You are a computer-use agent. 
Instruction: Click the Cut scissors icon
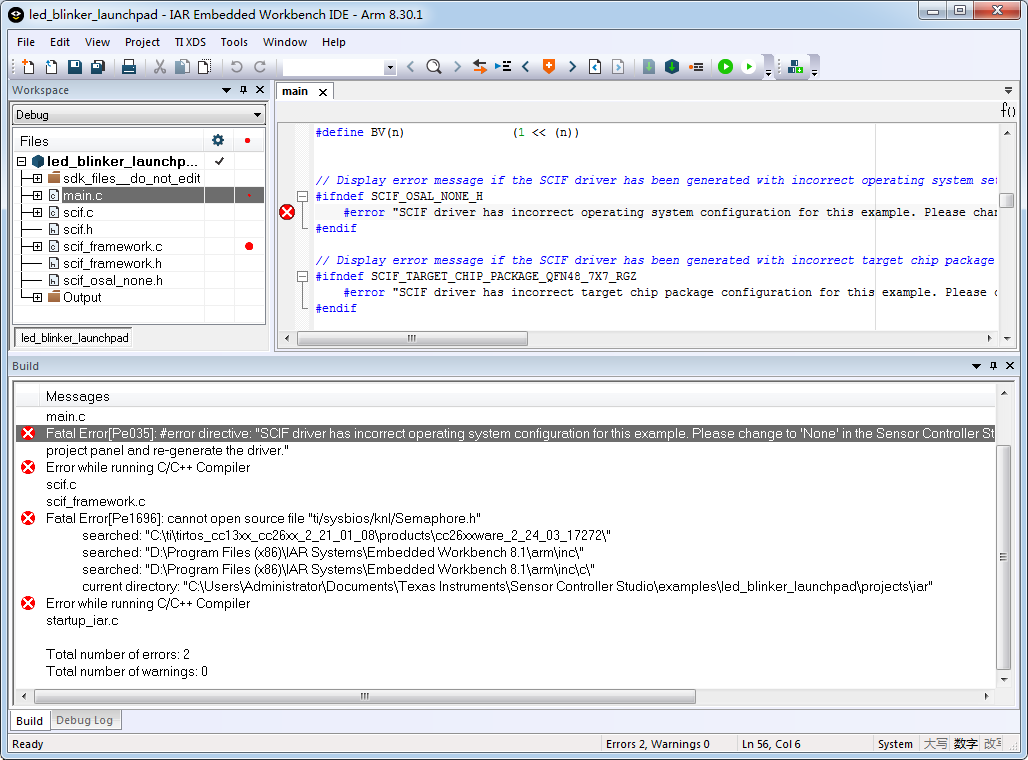[x=160, y=66]
